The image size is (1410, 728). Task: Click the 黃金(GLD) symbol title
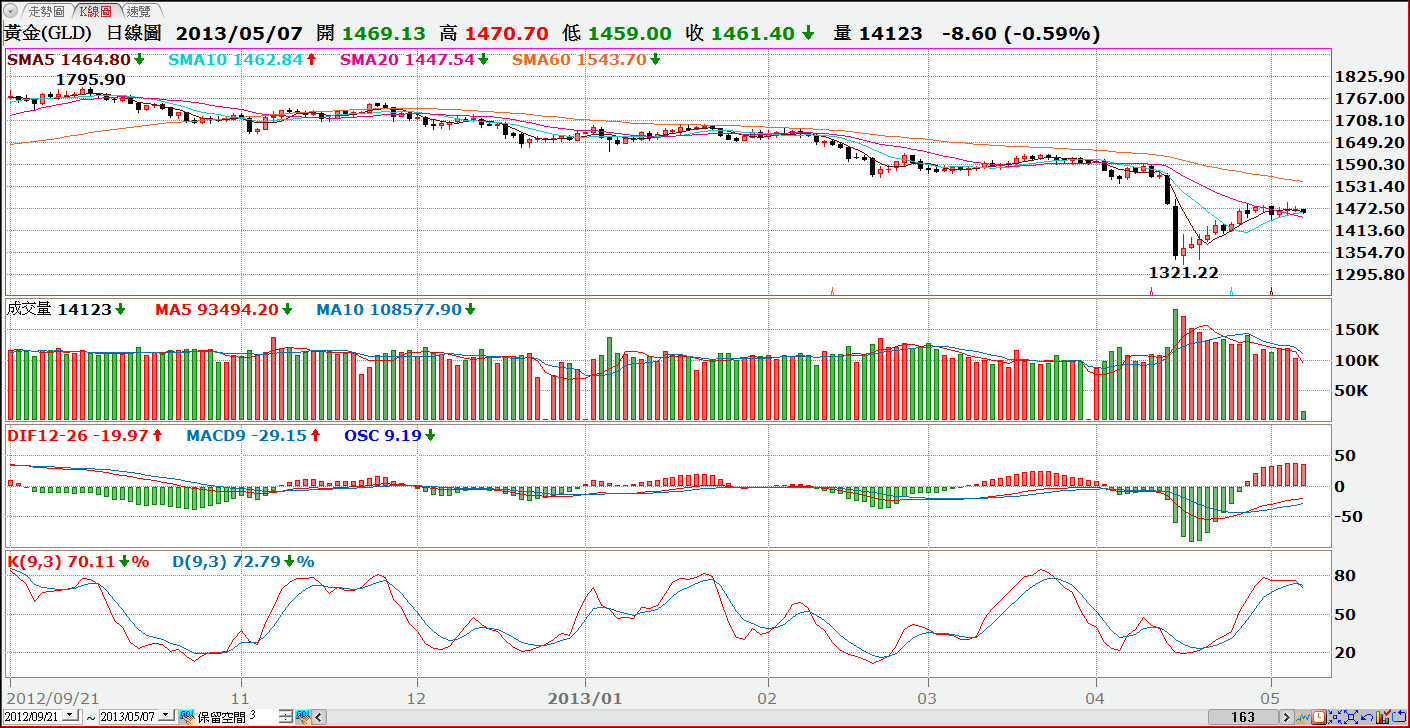[48, 33]
